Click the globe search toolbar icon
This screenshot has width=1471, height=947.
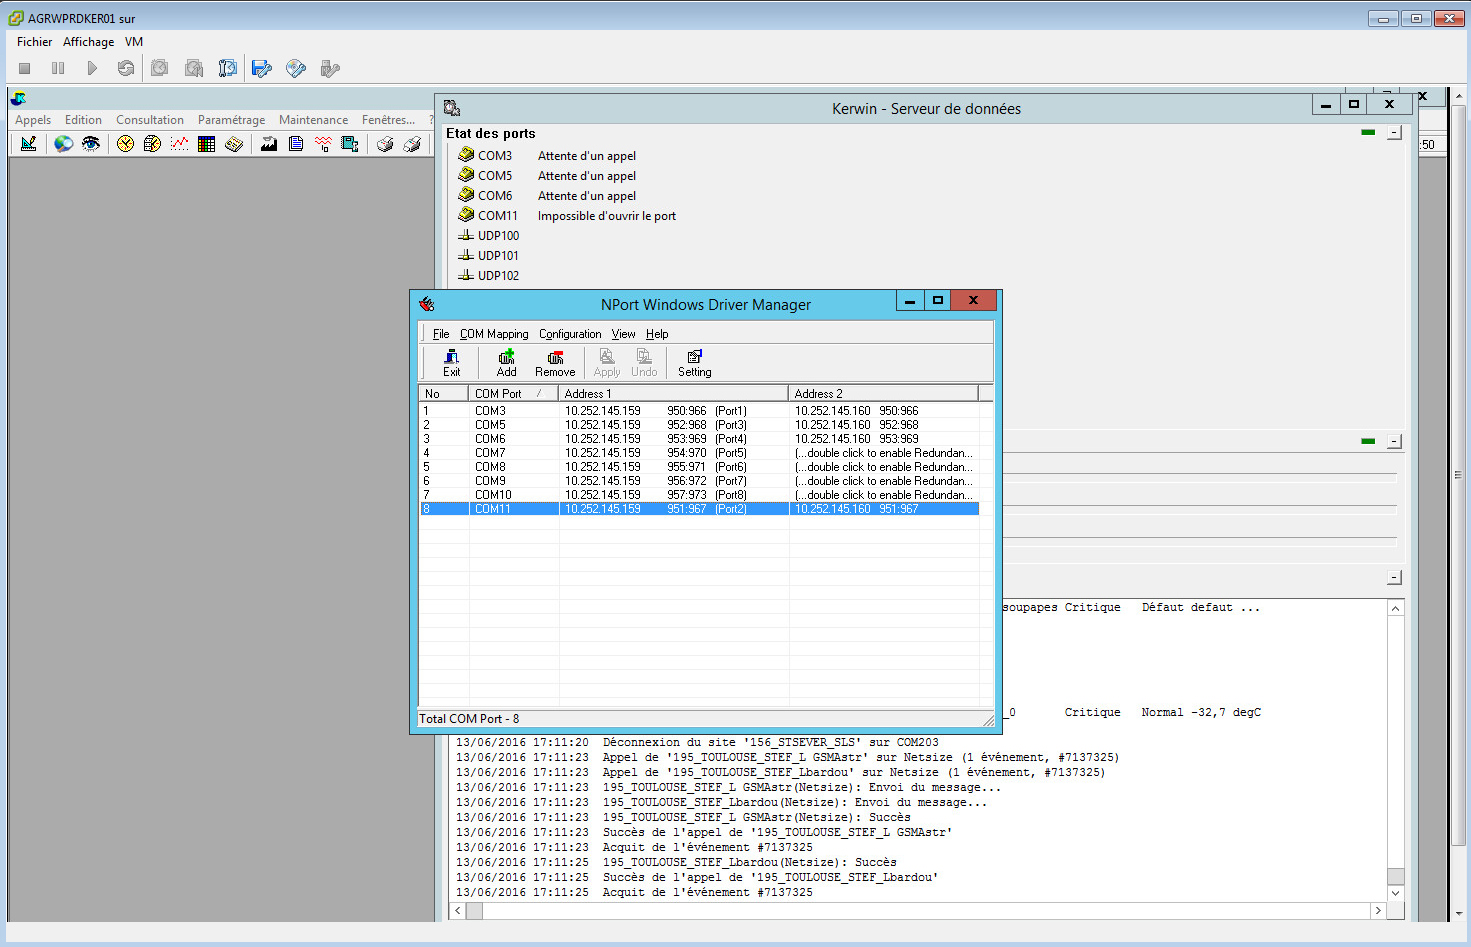coord(63,144)
